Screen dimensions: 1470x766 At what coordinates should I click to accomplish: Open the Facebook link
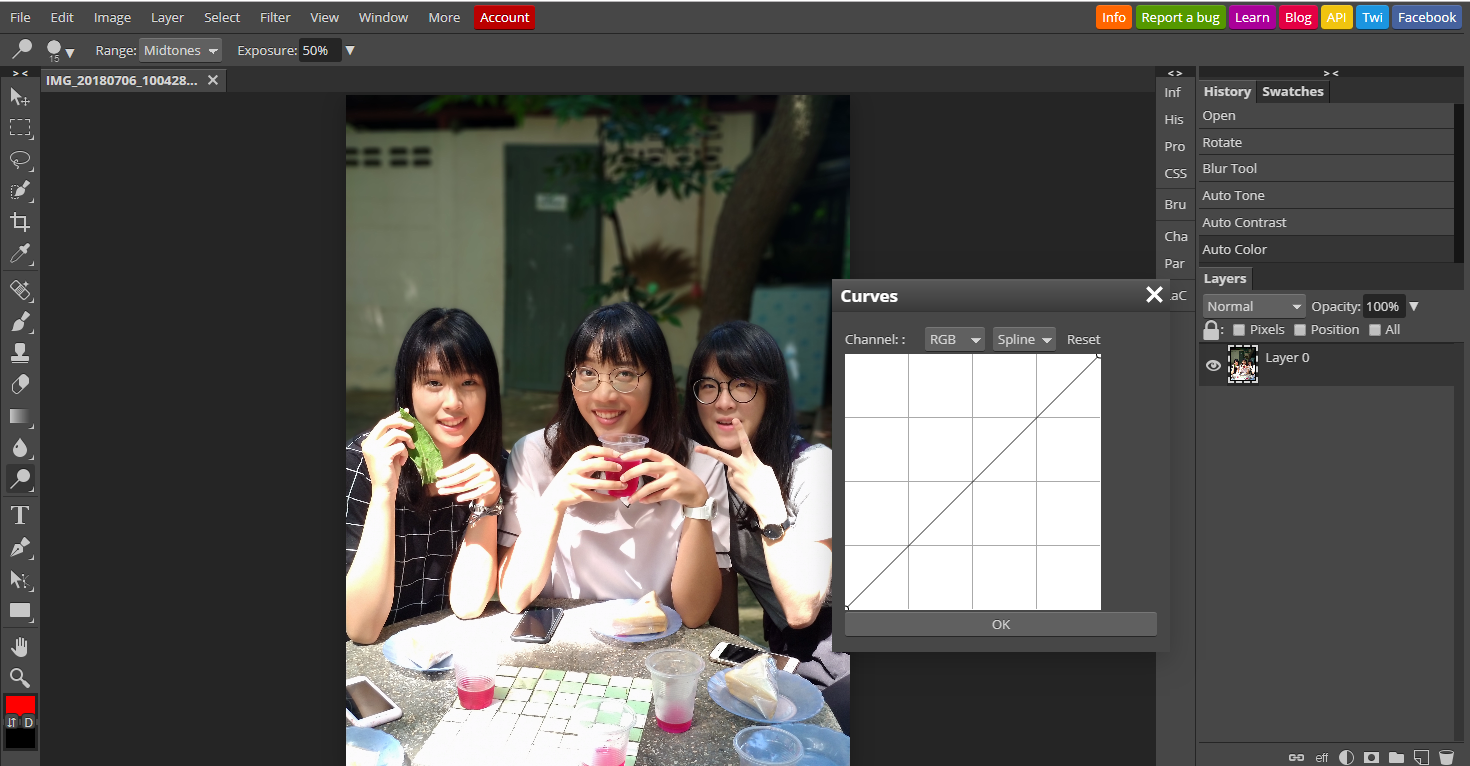(1427, 17)
